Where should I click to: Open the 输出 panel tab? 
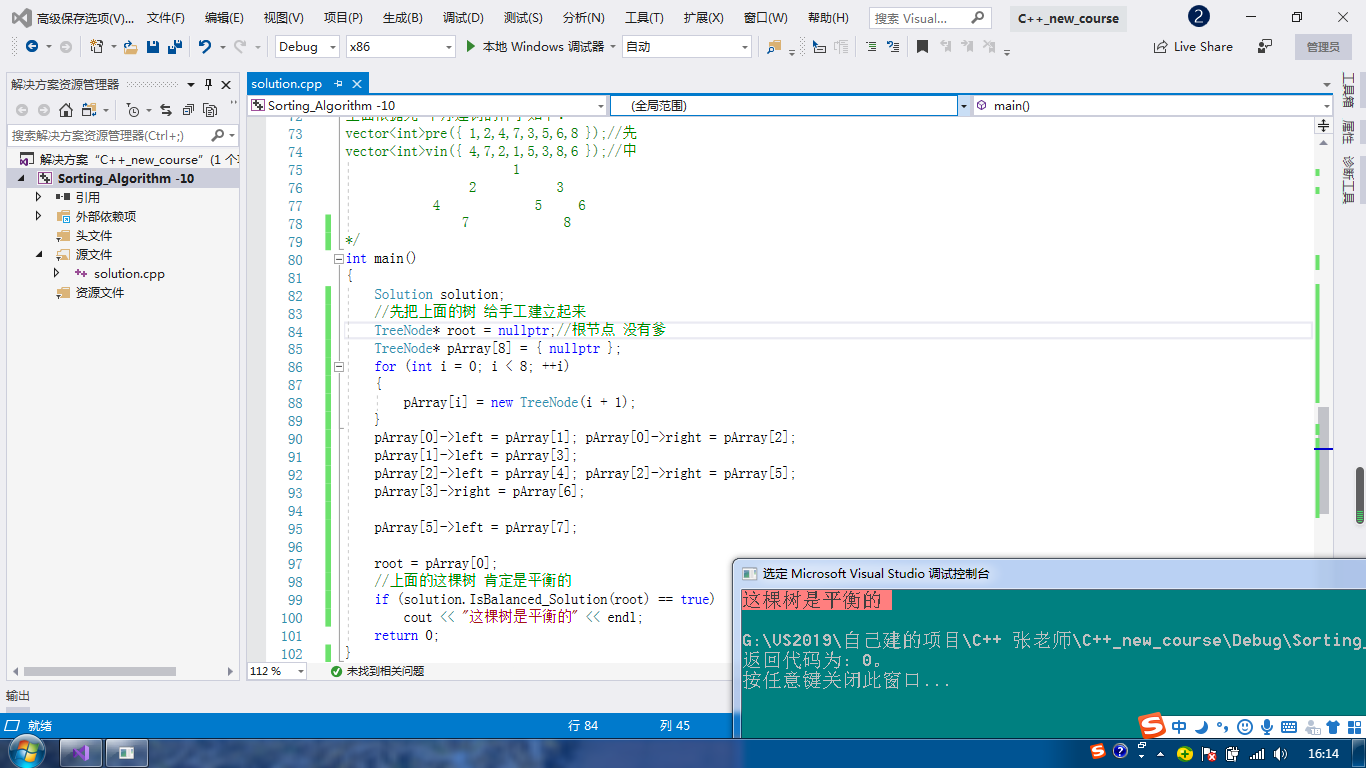point(18,696)
